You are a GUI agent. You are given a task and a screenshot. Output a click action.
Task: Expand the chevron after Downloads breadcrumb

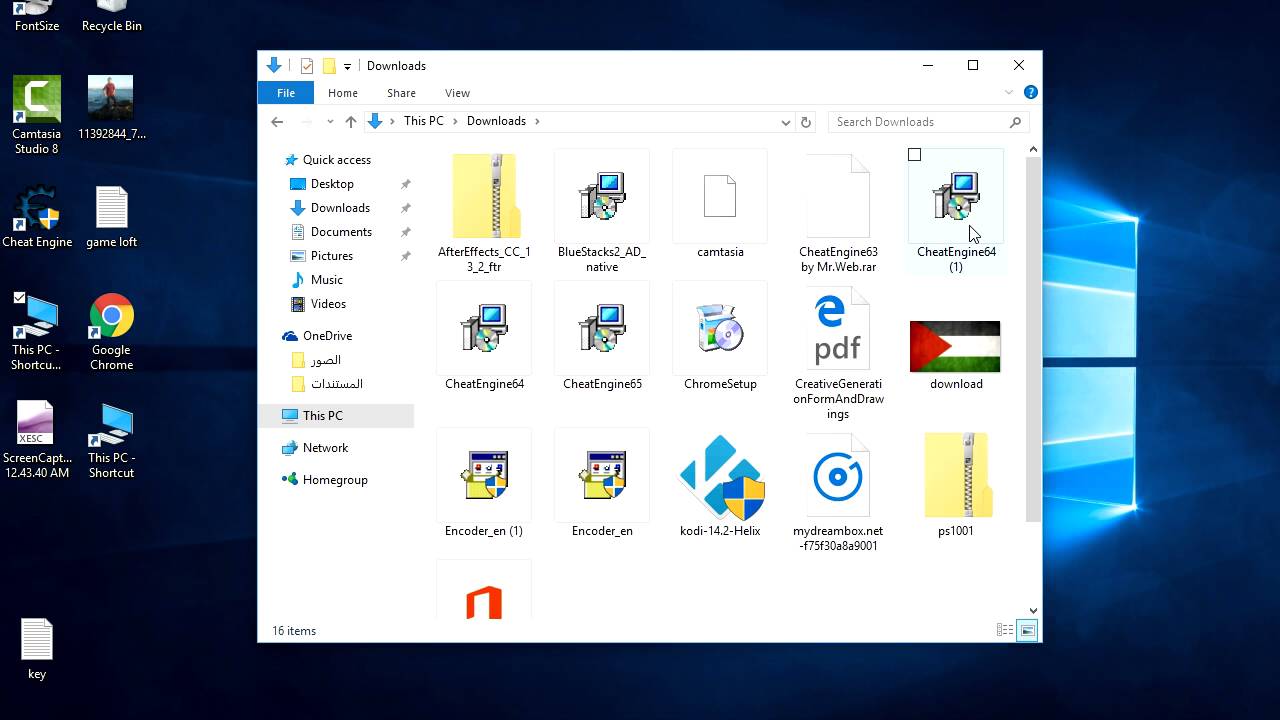[x=537, y=121]
